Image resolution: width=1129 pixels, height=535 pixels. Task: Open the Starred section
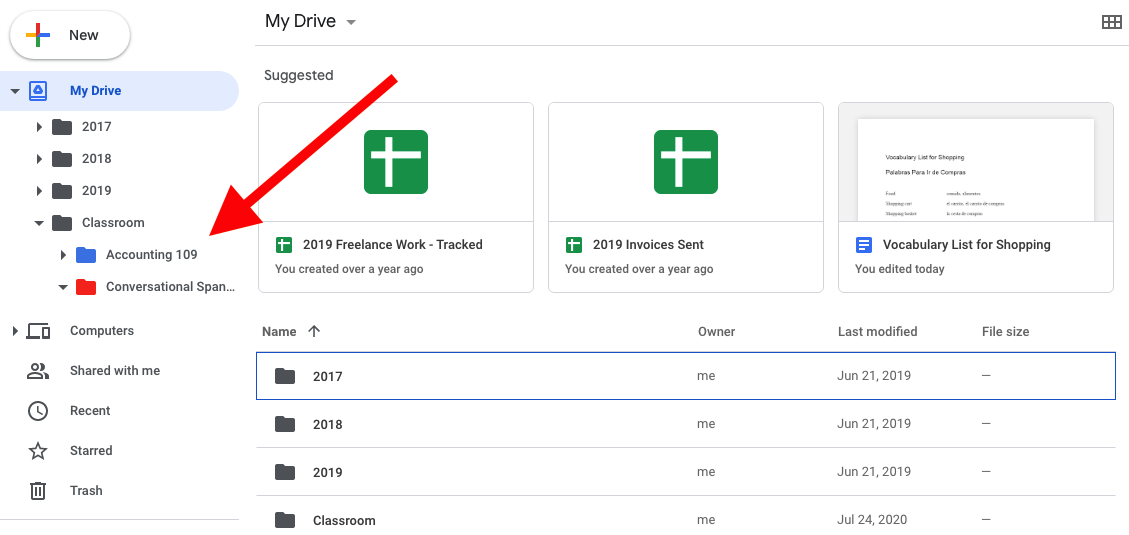coord(91,450)
